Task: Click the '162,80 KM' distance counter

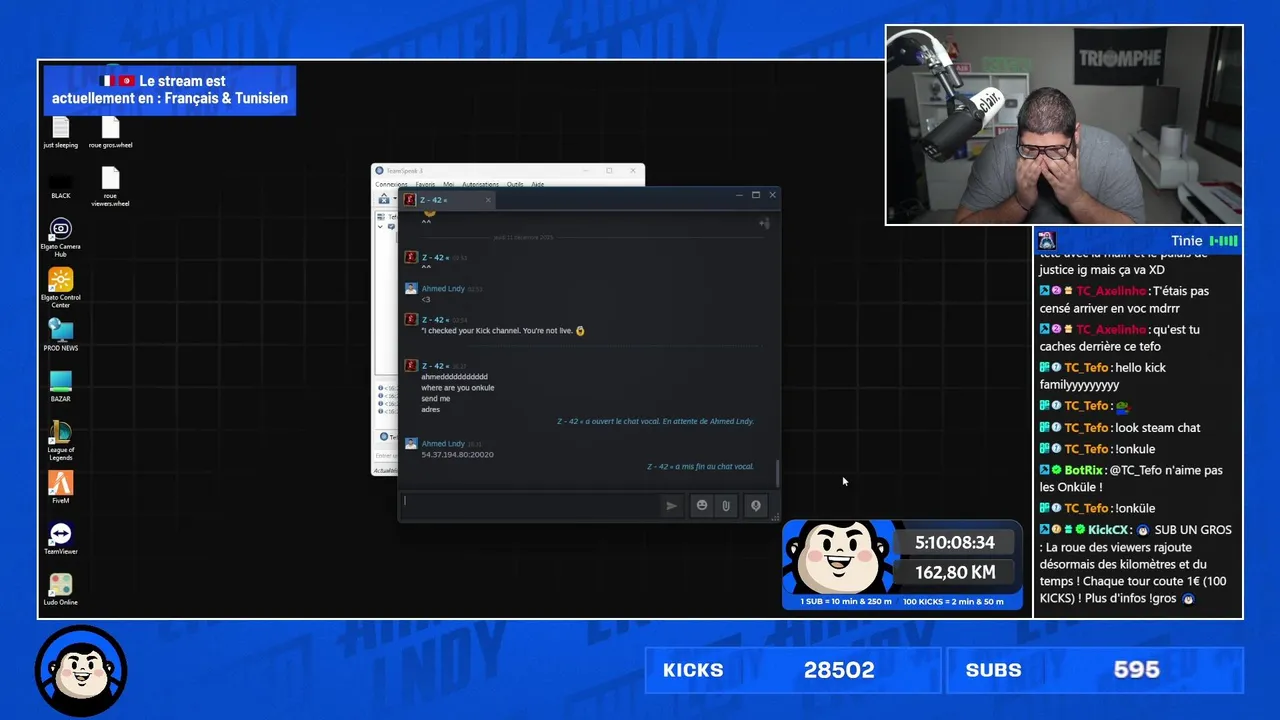Action: coord(955,573)
